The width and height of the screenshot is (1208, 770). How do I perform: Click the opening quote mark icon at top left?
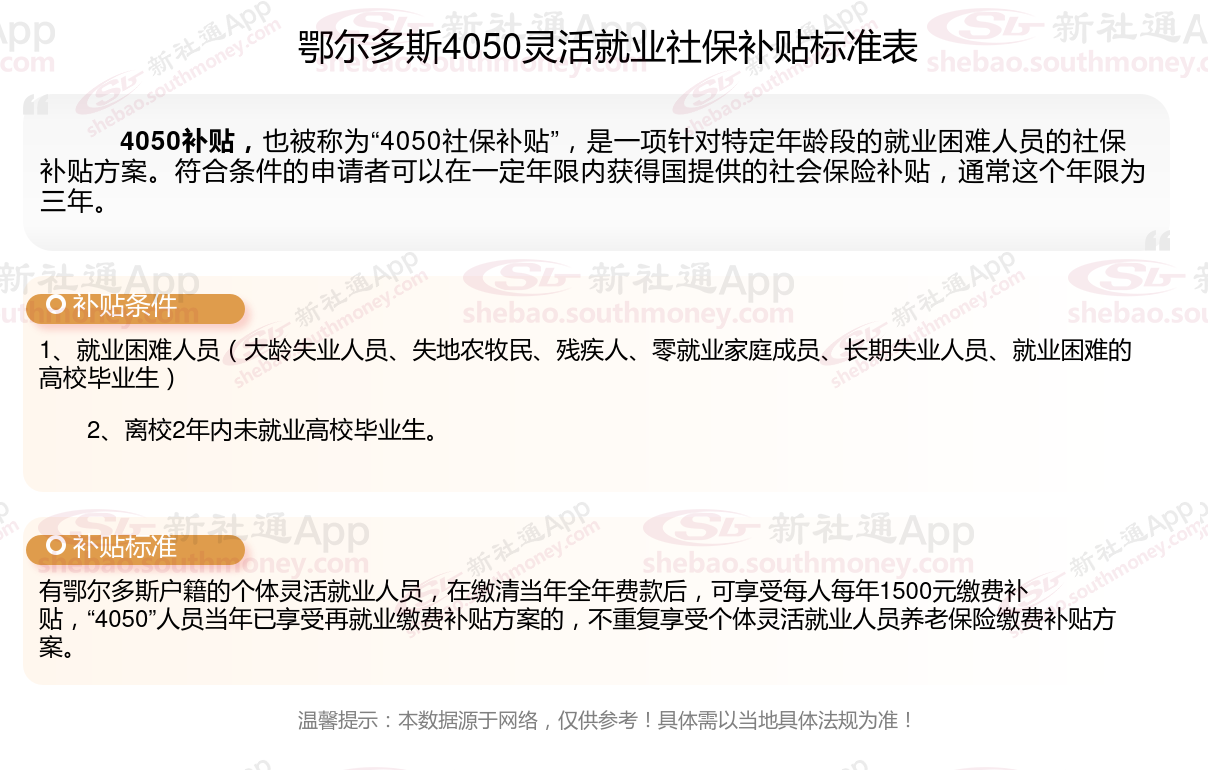(35, 106)
